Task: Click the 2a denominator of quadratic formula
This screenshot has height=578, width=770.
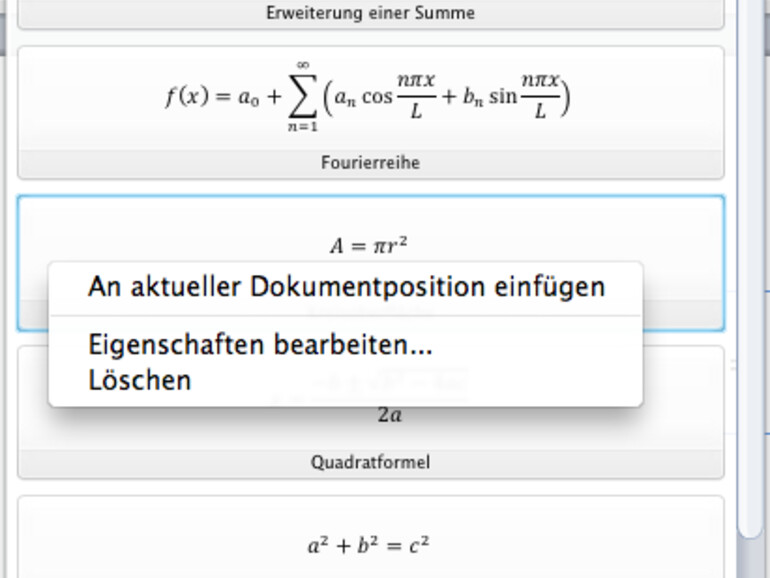Action: (390, 416)
